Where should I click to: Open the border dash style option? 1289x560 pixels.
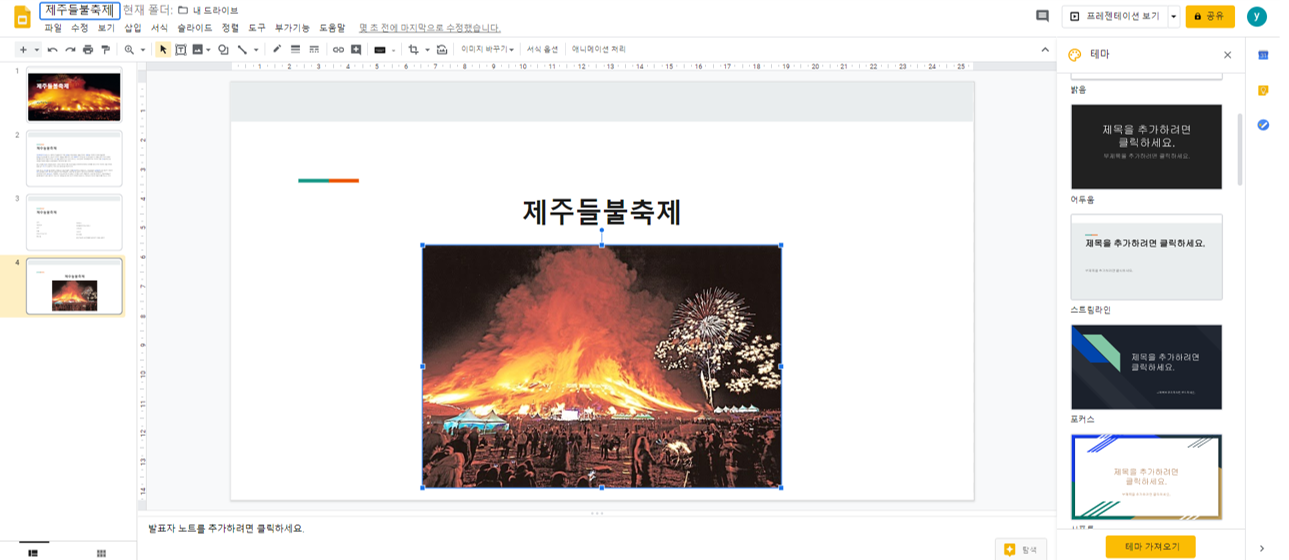click(314, 49)
